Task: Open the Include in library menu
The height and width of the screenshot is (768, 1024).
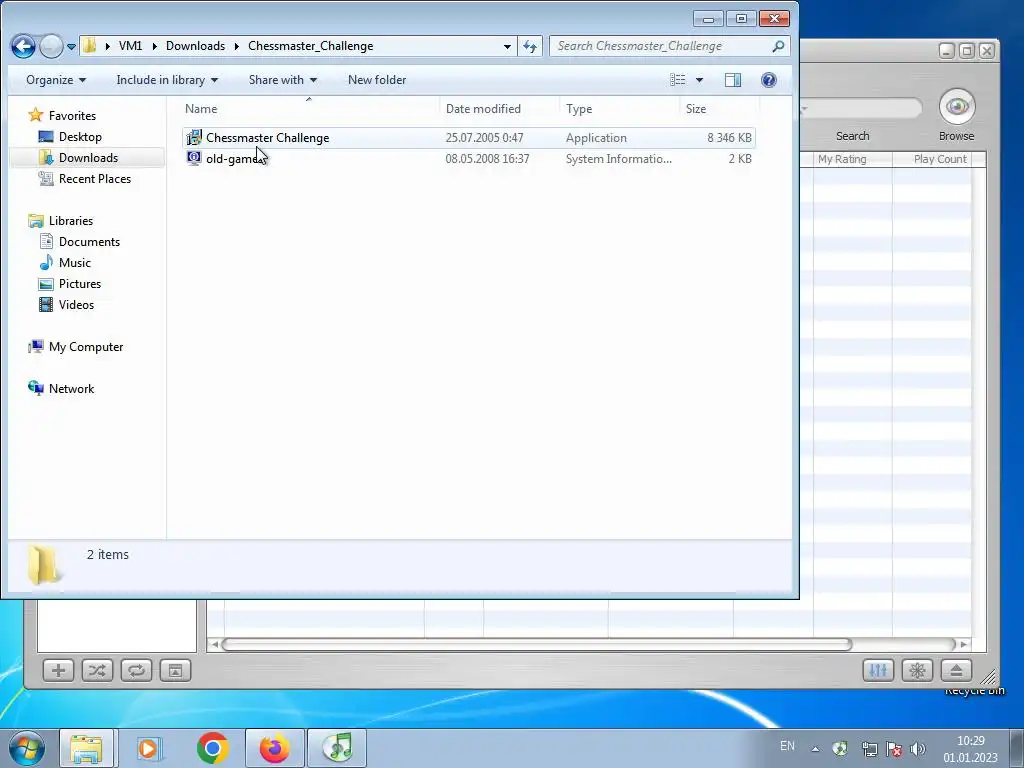Action: pos(167,80)
